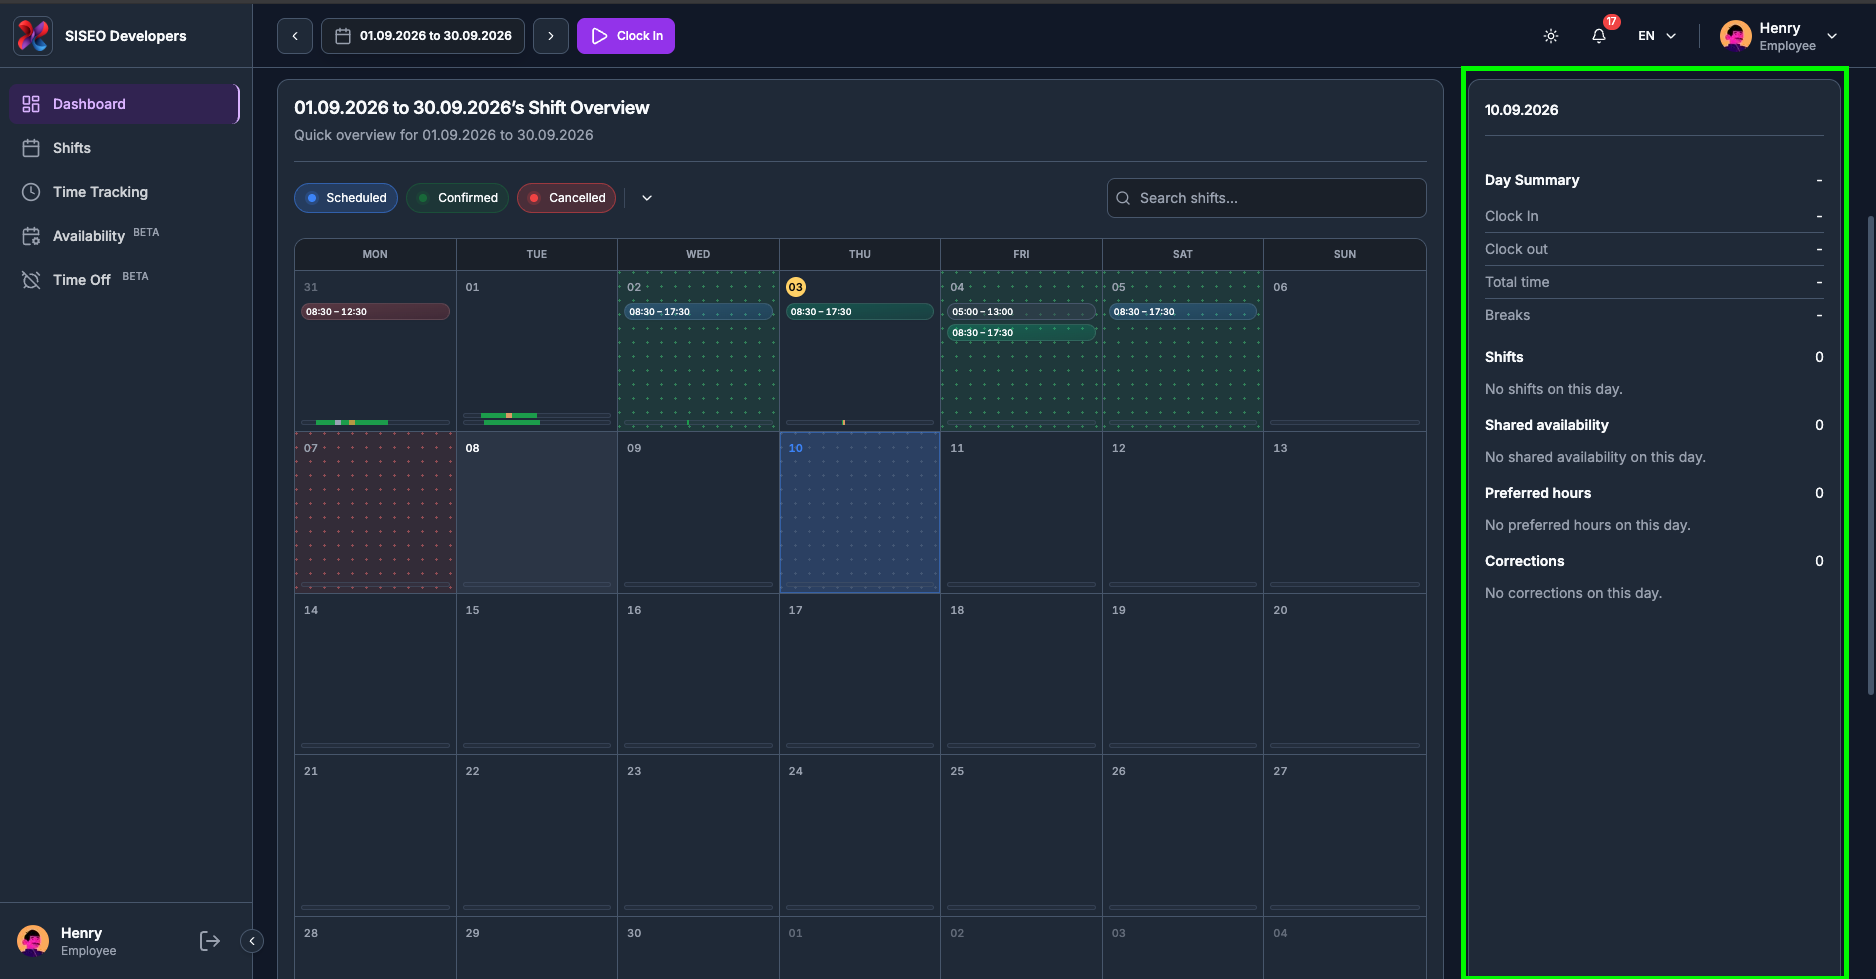The image size is (1876, 979).
Task: Select calendar day 10
Action: (860, 513)
